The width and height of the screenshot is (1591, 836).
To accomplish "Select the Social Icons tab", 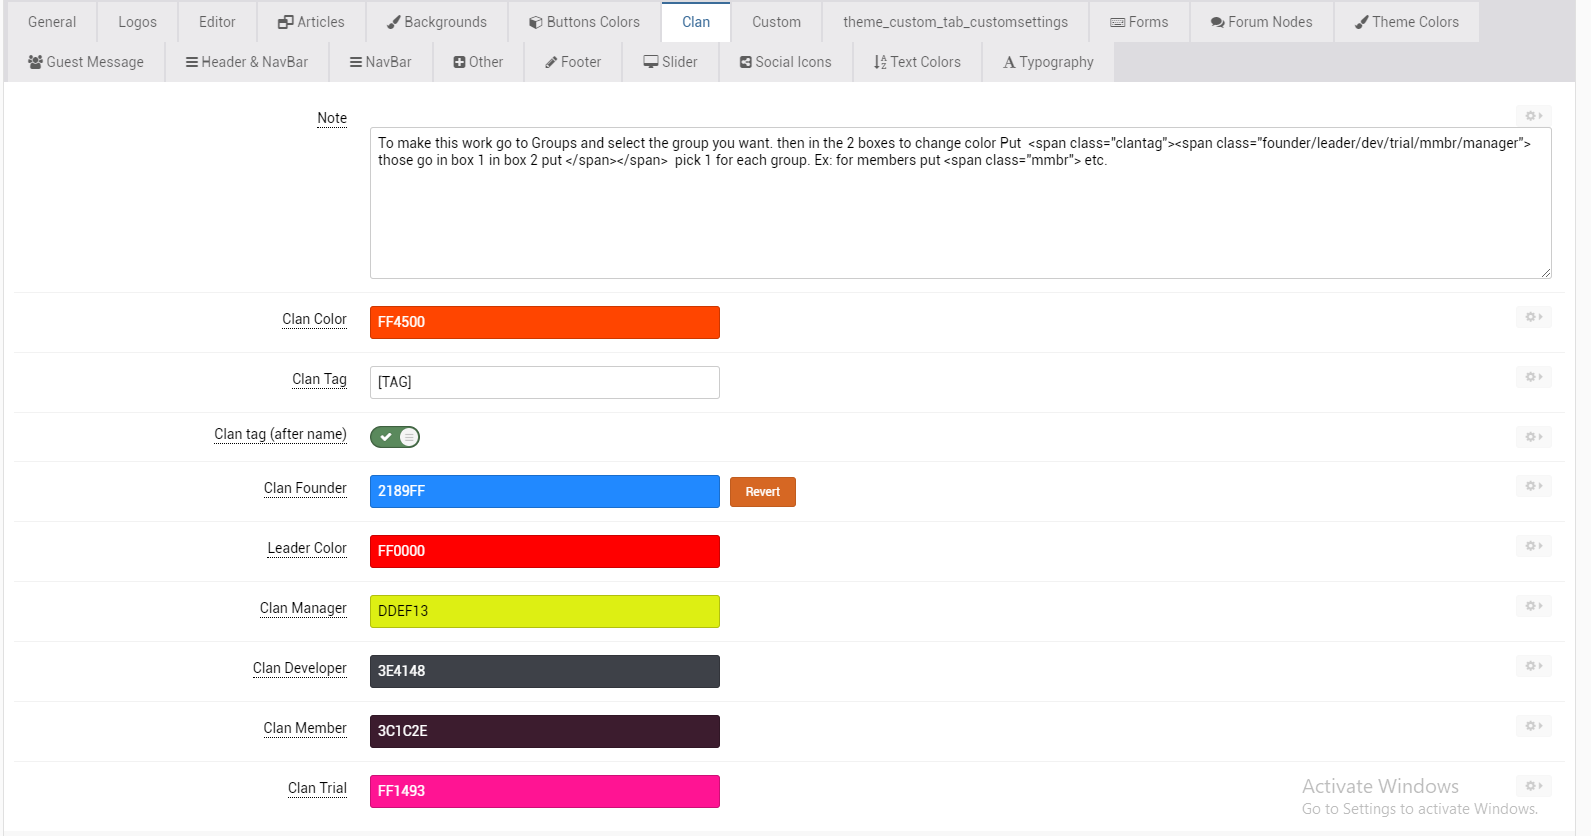I will click(x=785, y=62).
